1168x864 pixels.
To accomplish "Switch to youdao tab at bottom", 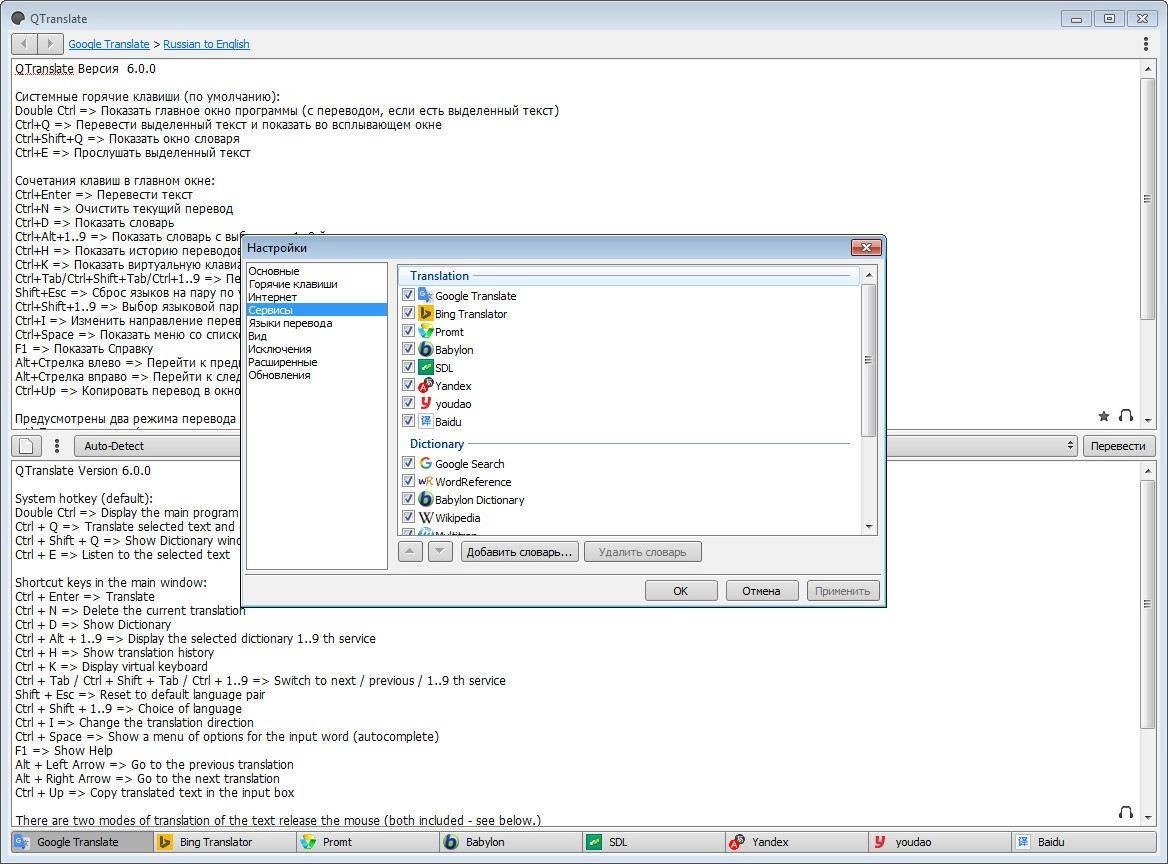I will (x=941, y=842).
